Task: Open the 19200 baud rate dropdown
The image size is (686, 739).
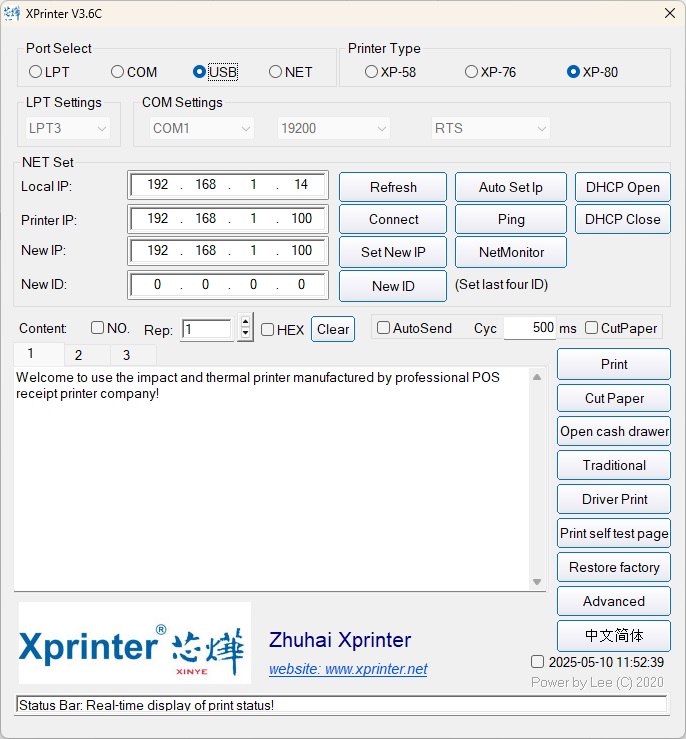Action: click(333, 128)
